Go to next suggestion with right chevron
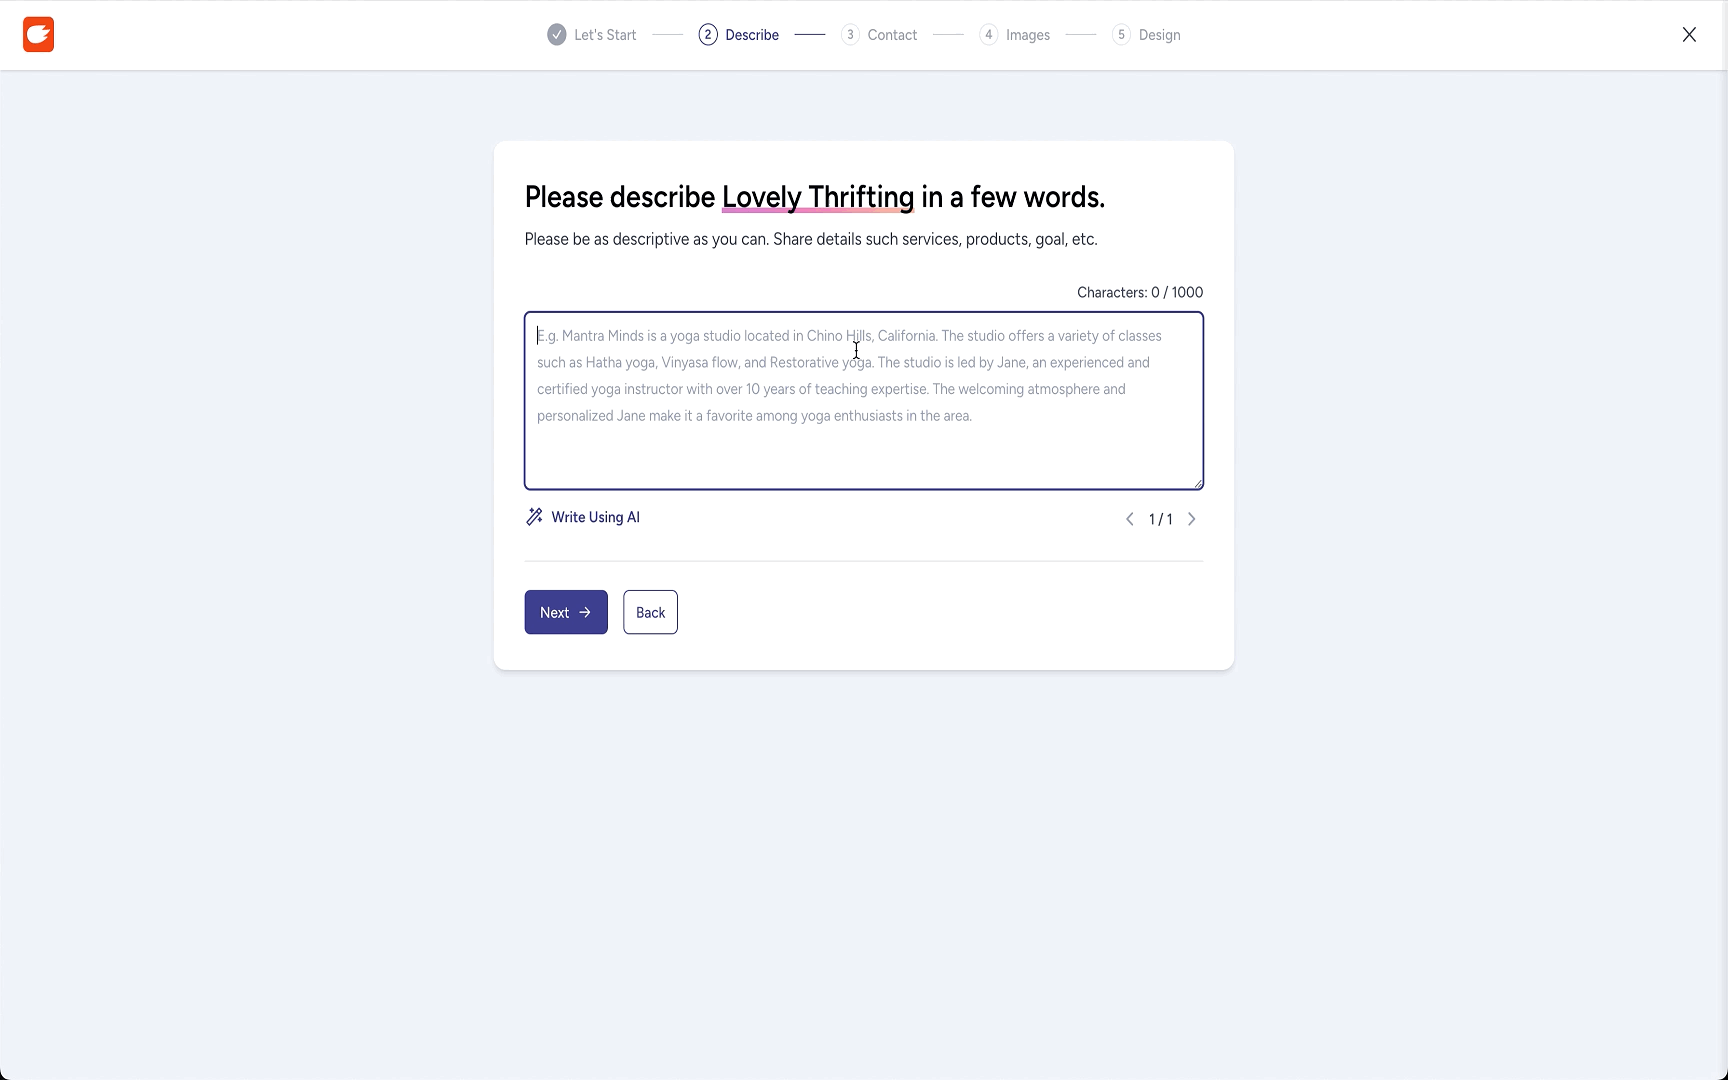The height and width of the screenshot is (1080, 1728). pyautogui.click(x=1191, y=519)
